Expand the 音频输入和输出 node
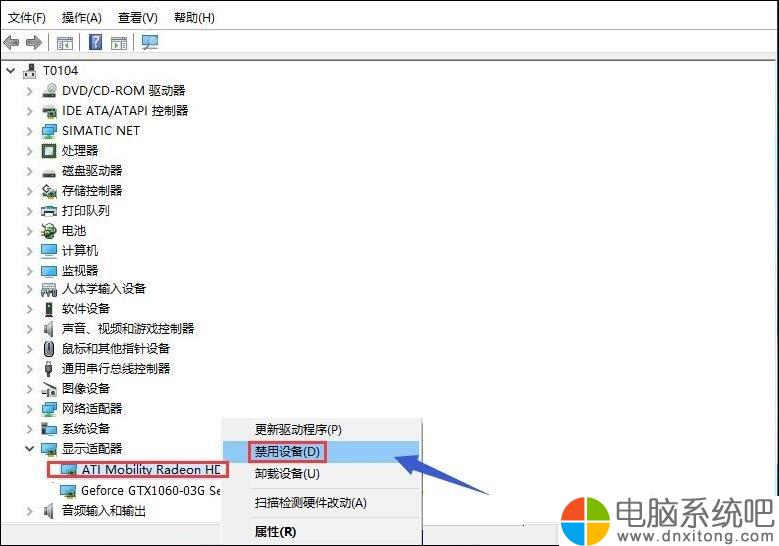This screenshot has height=546, width=779. coord(29,511)
